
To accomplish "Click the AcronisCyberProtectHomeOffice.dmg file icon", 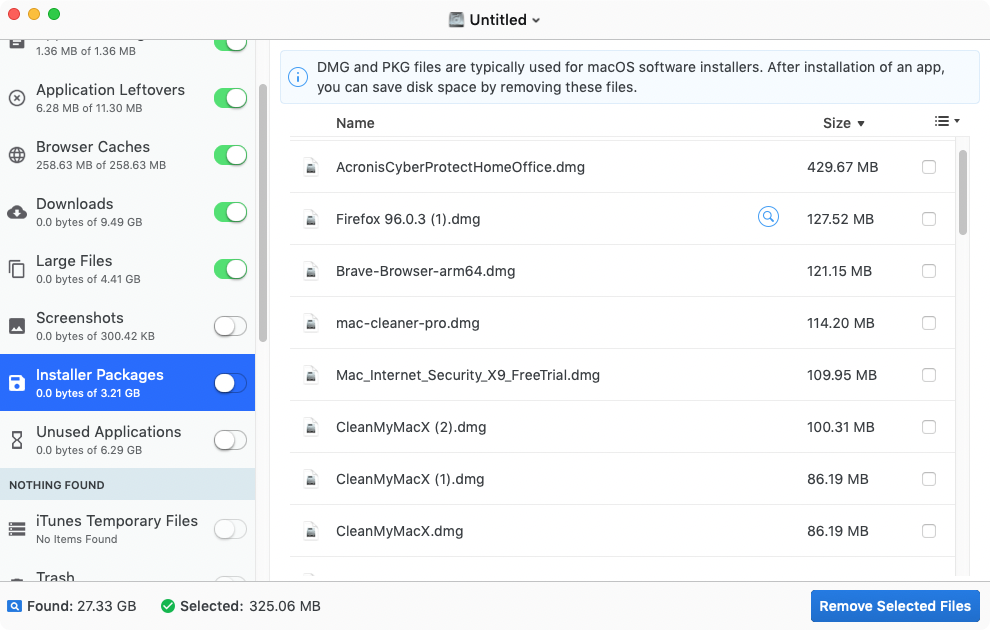I will pos(311,167).
